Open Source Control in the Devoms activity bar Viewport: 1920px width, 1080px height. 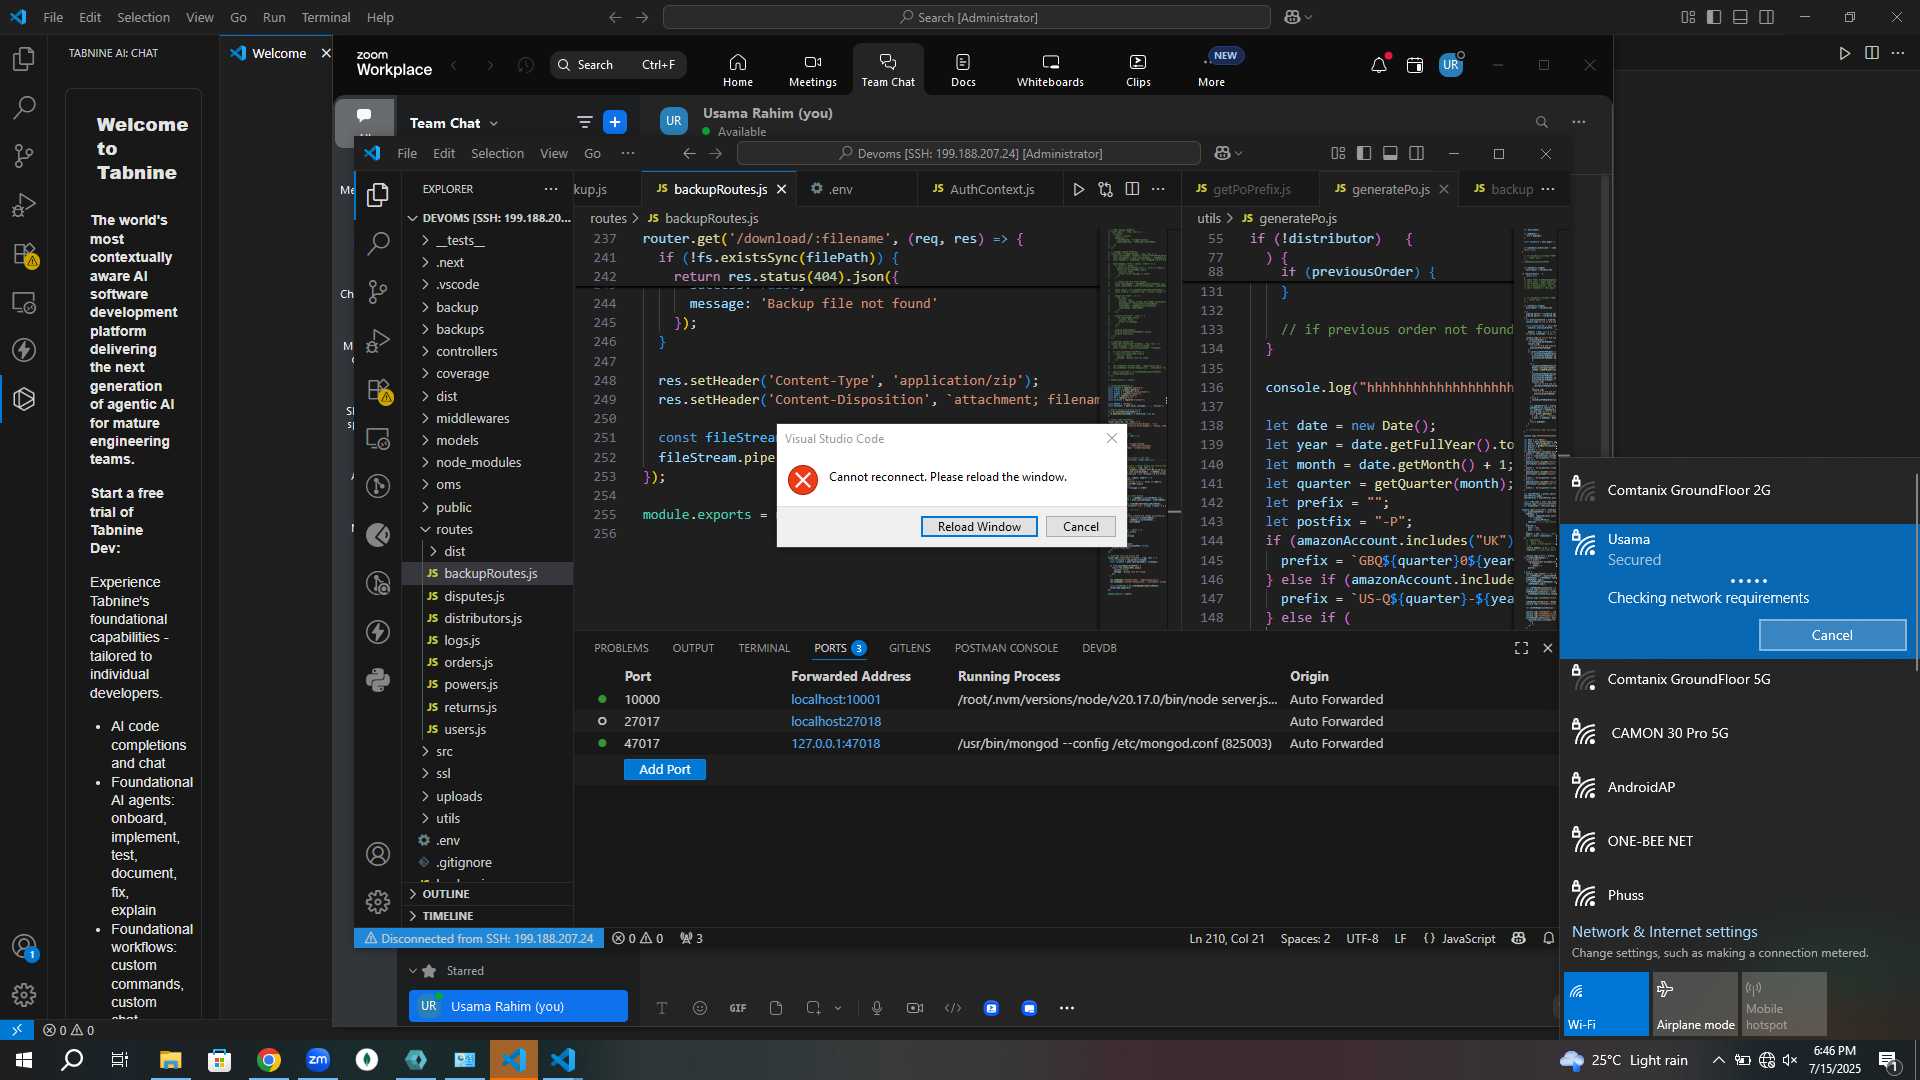[378, 292]
